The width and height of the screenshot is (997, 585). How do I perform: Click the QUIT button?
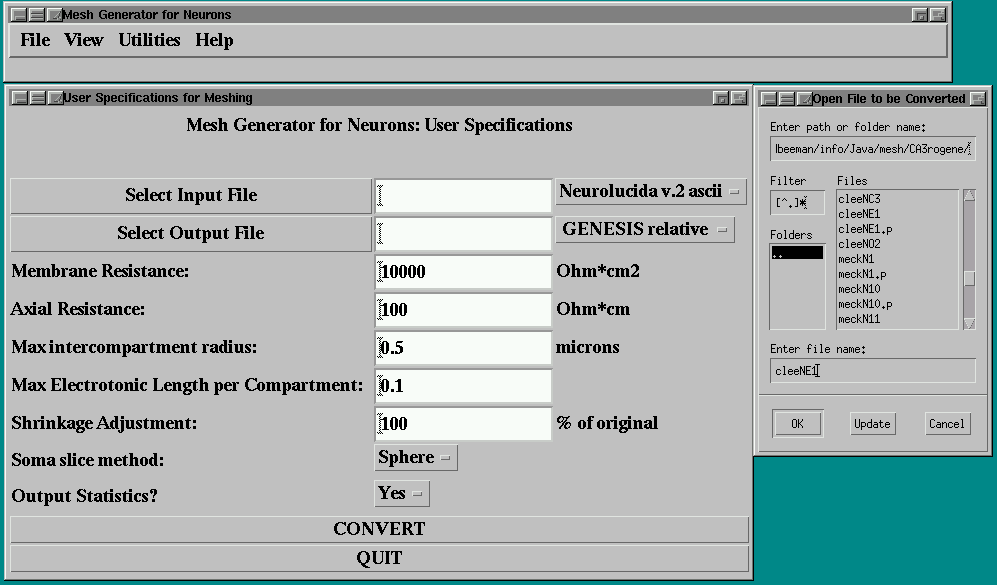tap(380, 558)
